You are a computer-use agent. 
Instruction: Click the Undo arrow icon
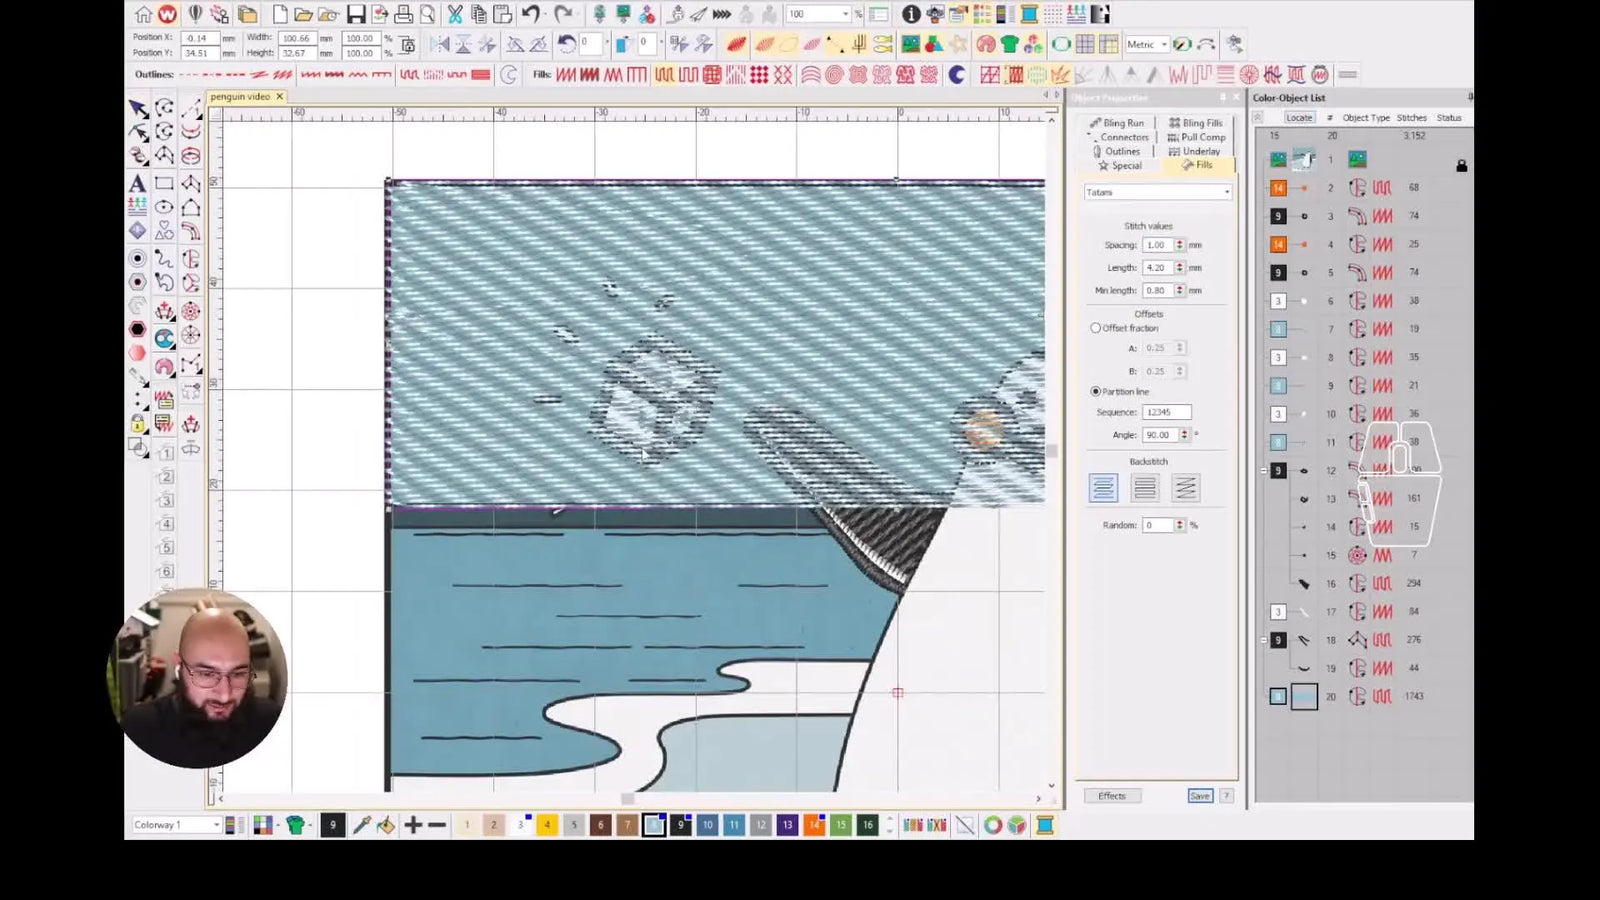click(530, 13)
